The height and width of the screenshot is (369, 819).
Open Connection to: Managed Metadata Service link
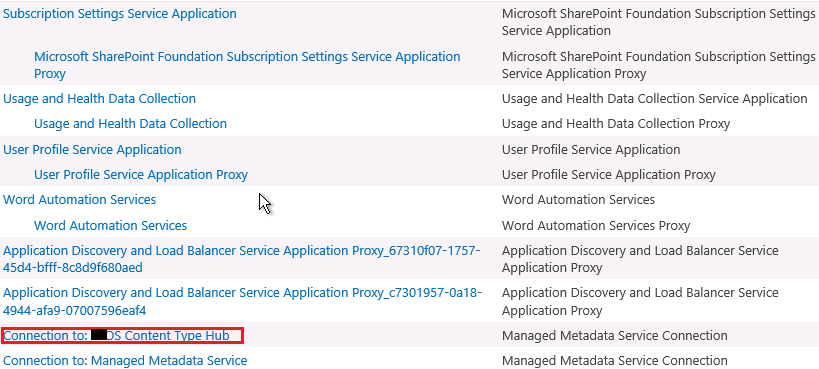[125, 361]
